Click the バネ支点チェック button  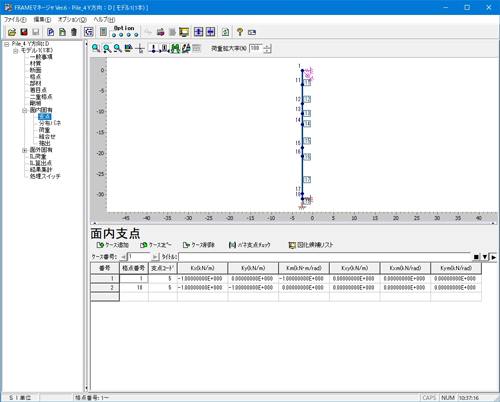tap(250, 245)
